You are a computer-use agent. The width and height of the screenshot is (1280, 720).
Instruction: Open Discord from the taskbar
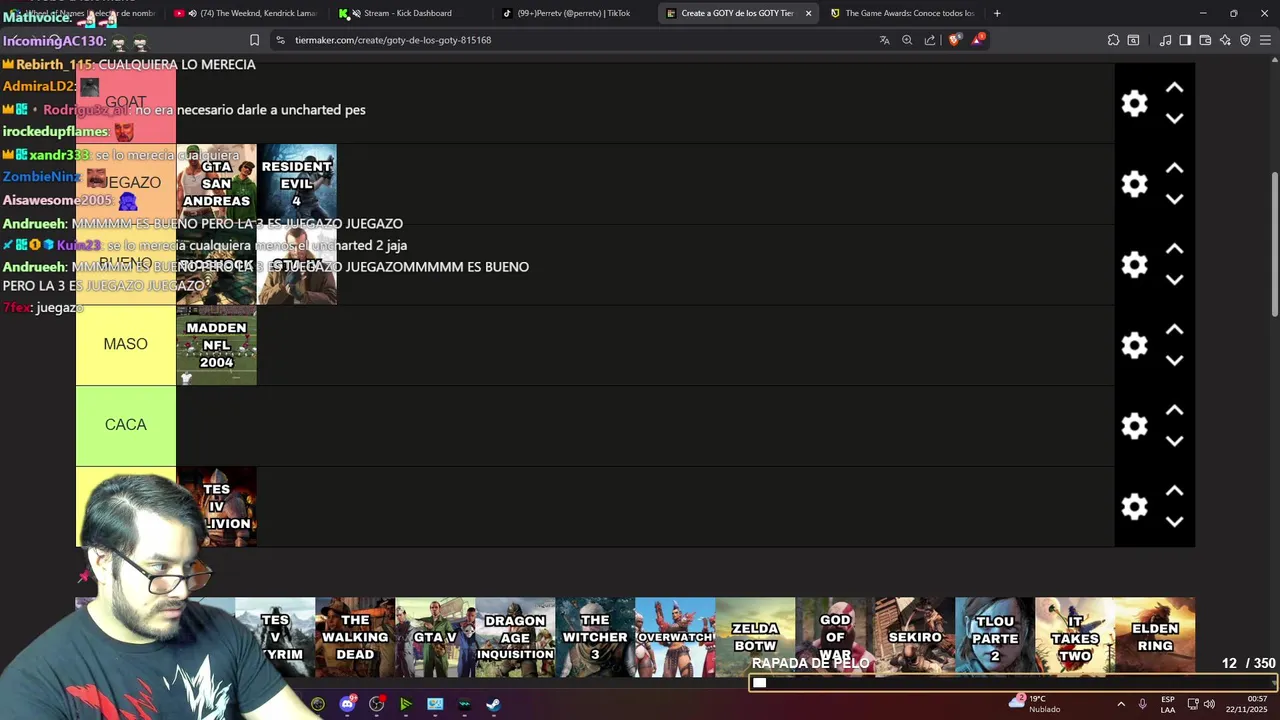point(347,704)
